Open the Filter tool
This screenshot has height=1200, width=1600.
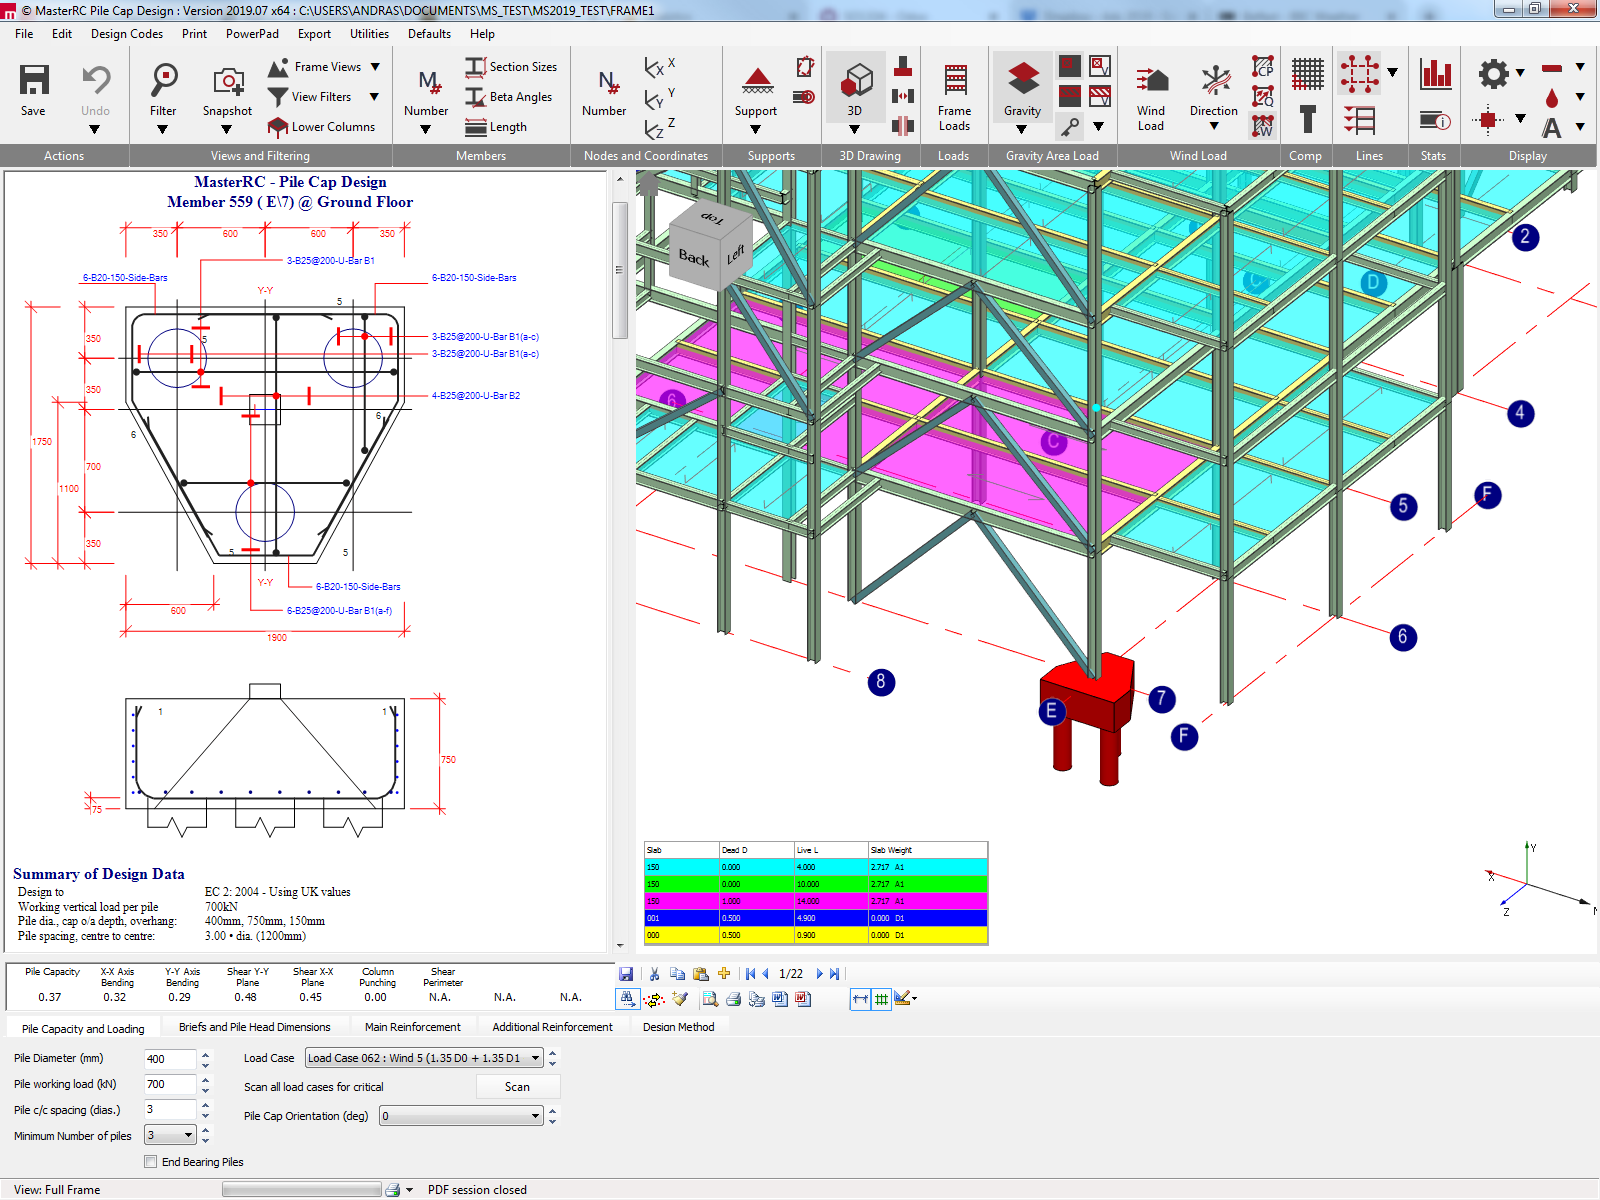click(164, 81)
